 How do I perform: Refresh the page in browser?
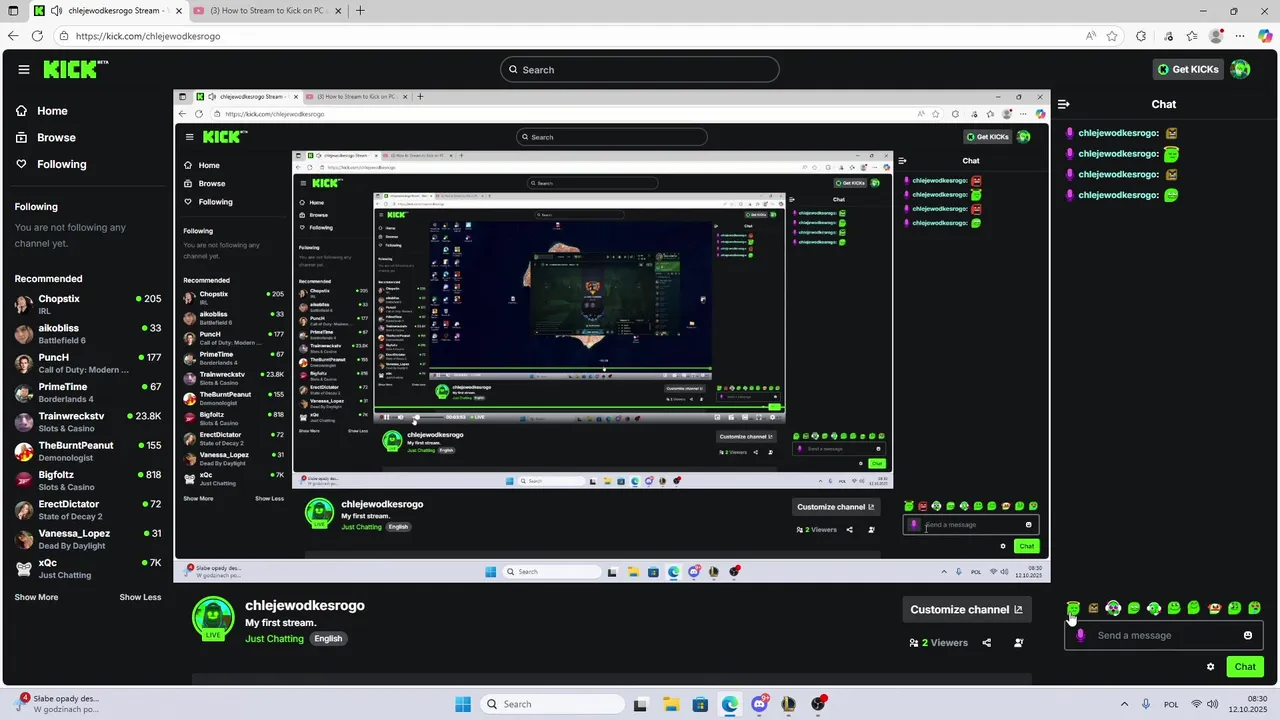pyautogui.click(x=37, y=36)
